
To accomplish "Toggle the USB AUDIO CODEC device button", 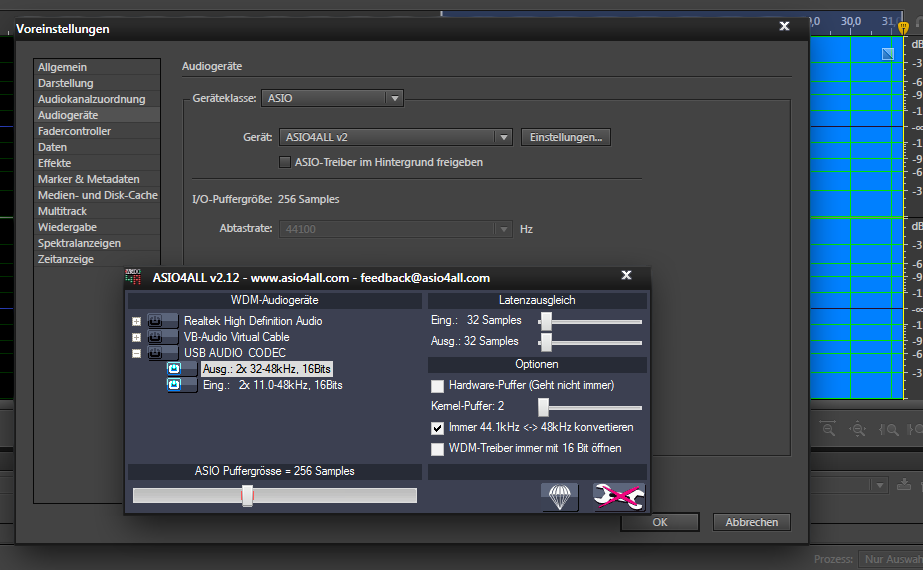I will 162,353.
